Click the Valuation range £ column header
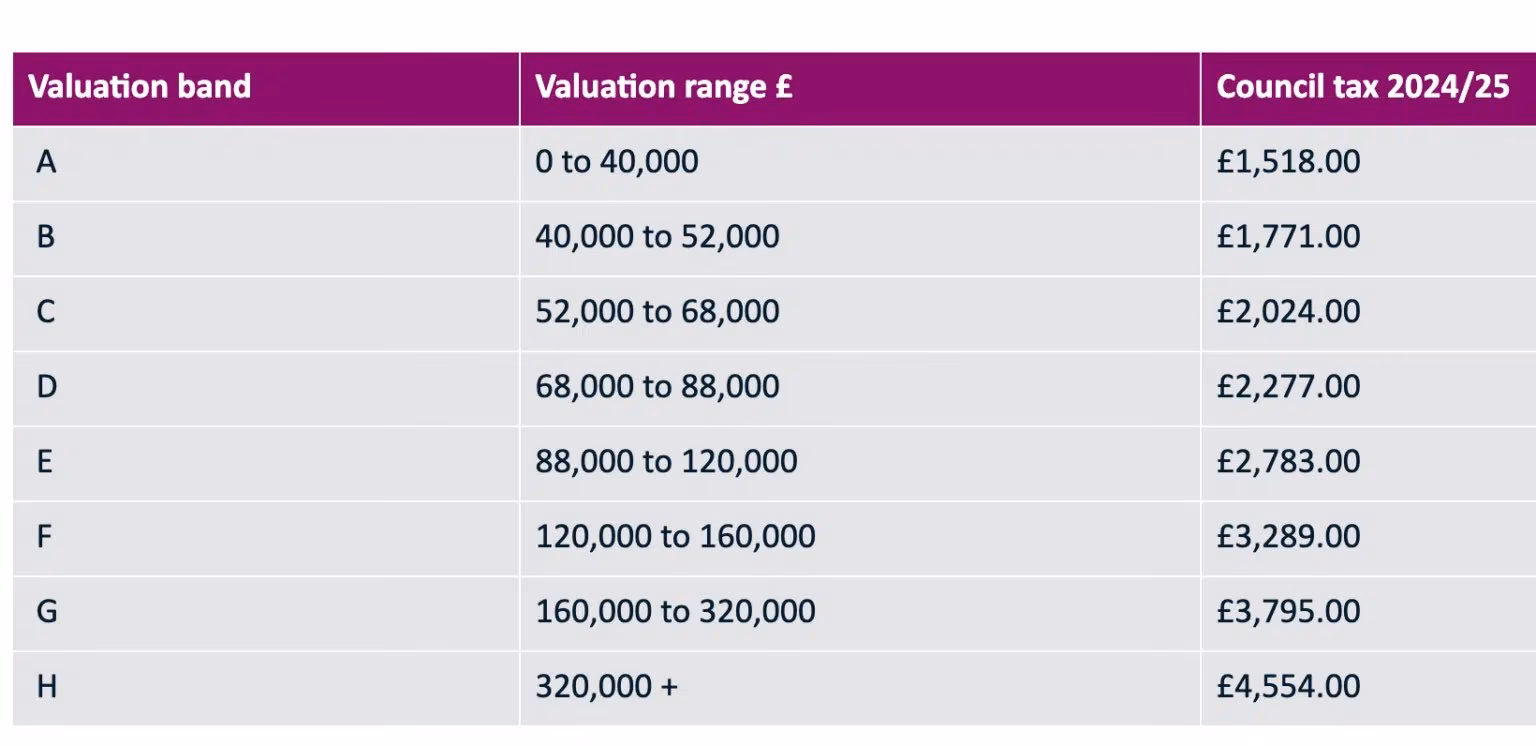The height and width of the screenshot is (746, 1536). (x=664, y=87)
